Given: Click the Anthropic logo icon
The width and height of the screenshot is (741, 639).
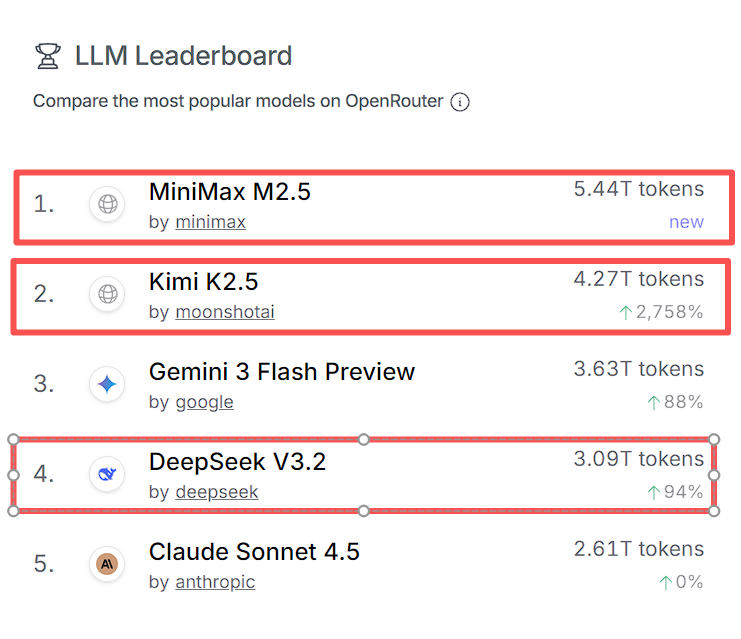Looking at the screenshot, I should 107,564.
